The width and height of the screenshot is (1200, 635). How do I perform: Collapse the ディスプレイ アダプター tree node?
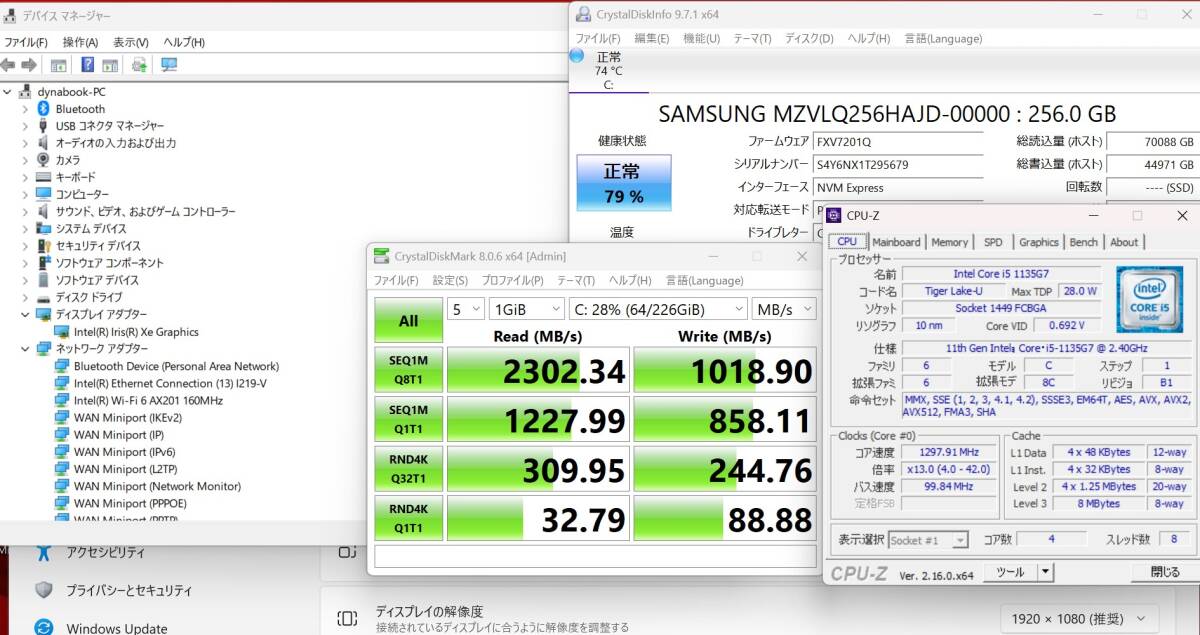(25, 314)
